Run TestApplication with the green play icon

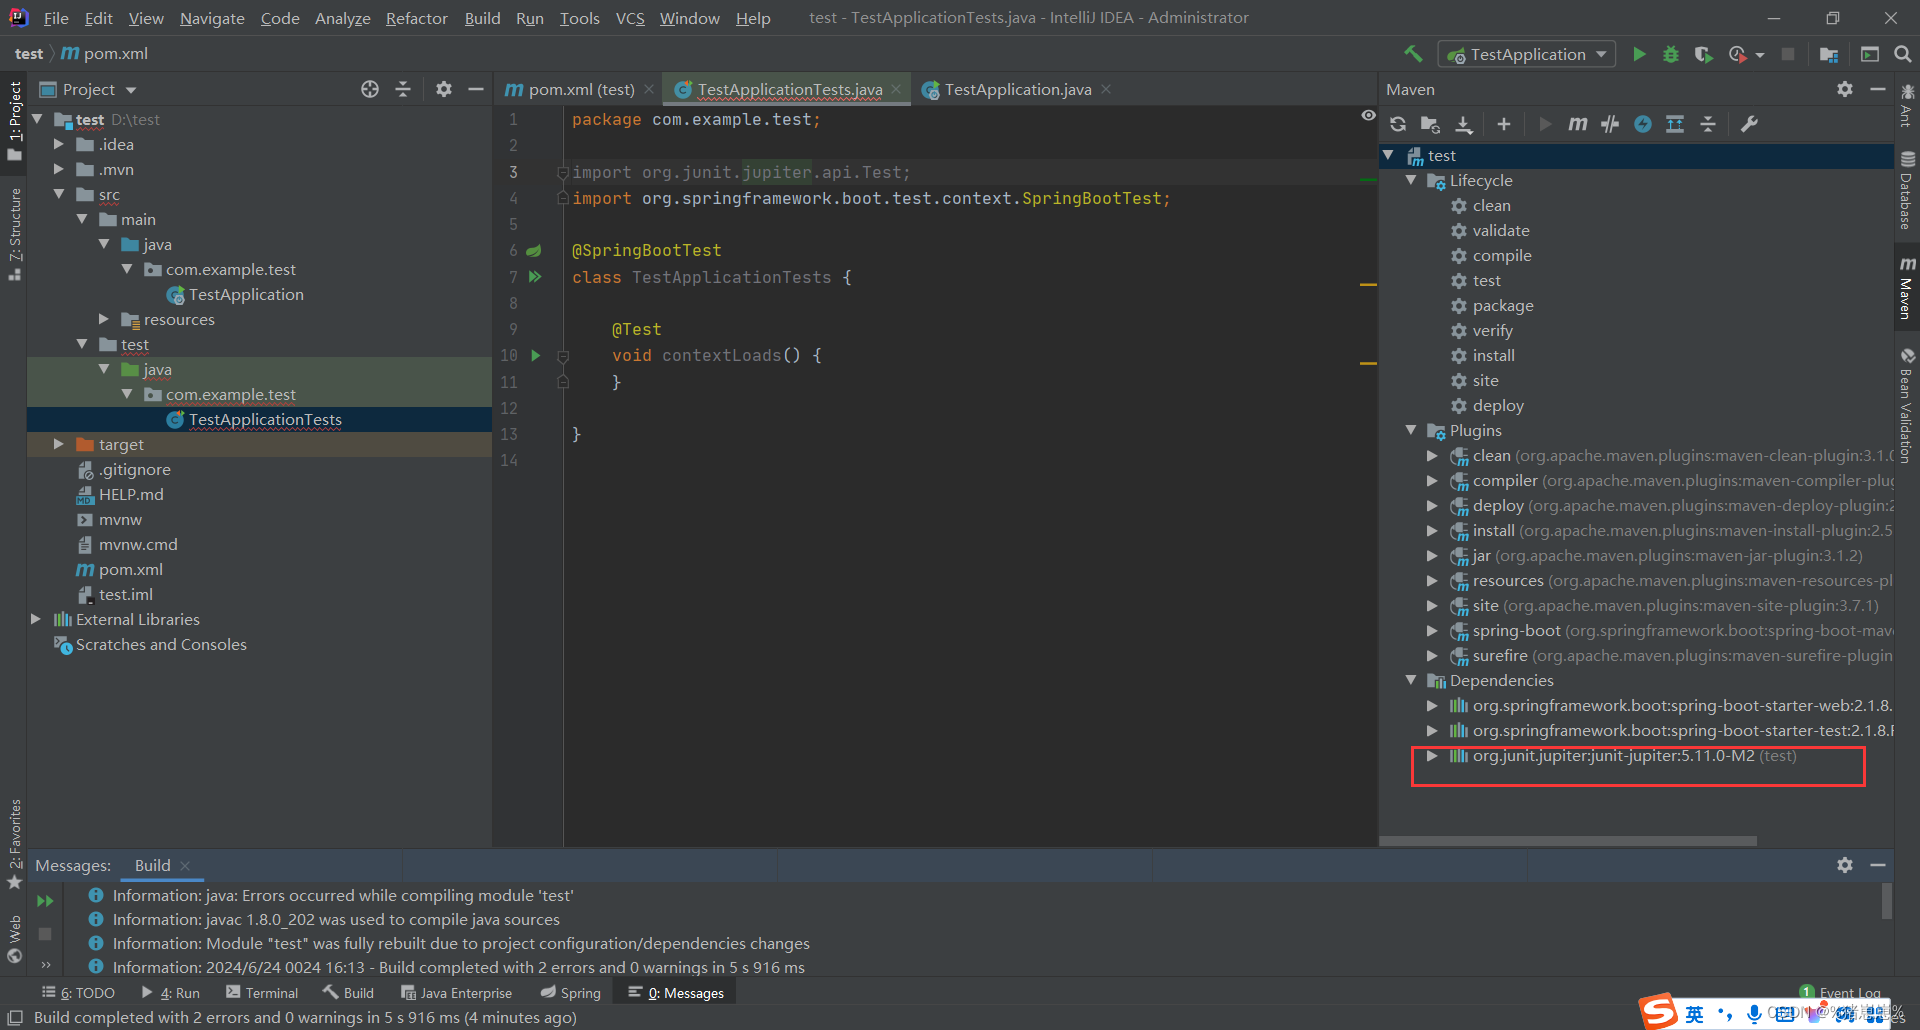click(x=1639, y=54)
